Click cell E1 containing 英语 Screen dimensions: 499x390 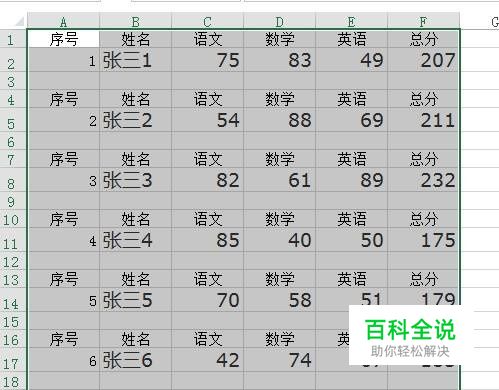coord(351,39)
